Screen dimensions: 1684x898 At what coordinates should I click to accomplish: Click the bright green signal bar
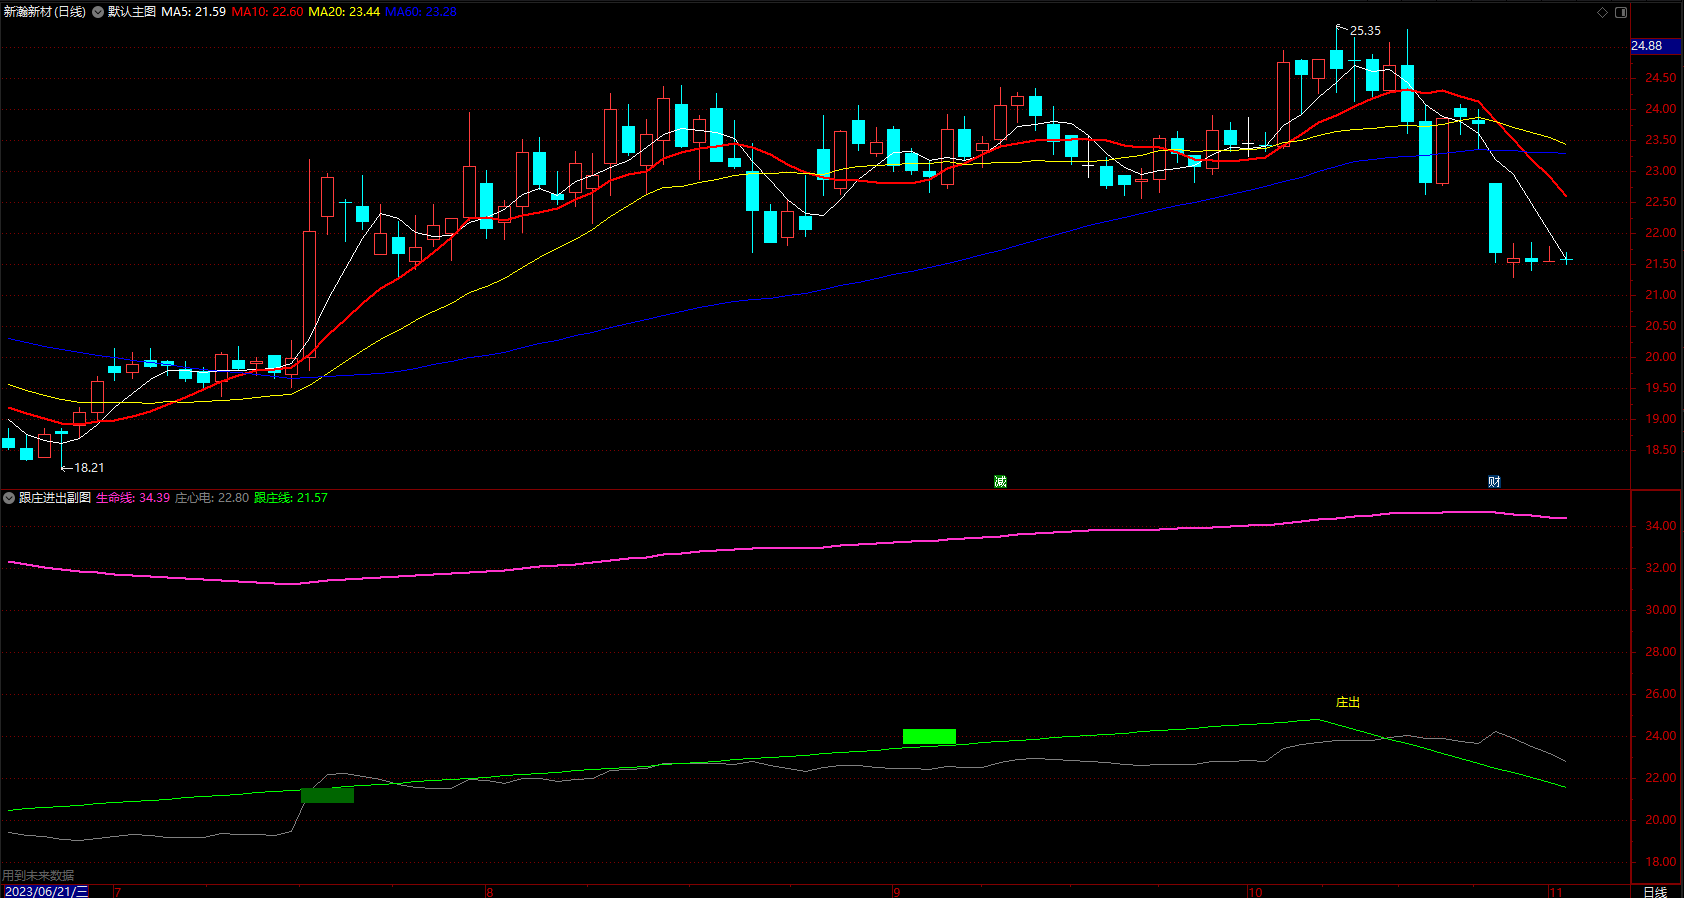pos(929,736)
